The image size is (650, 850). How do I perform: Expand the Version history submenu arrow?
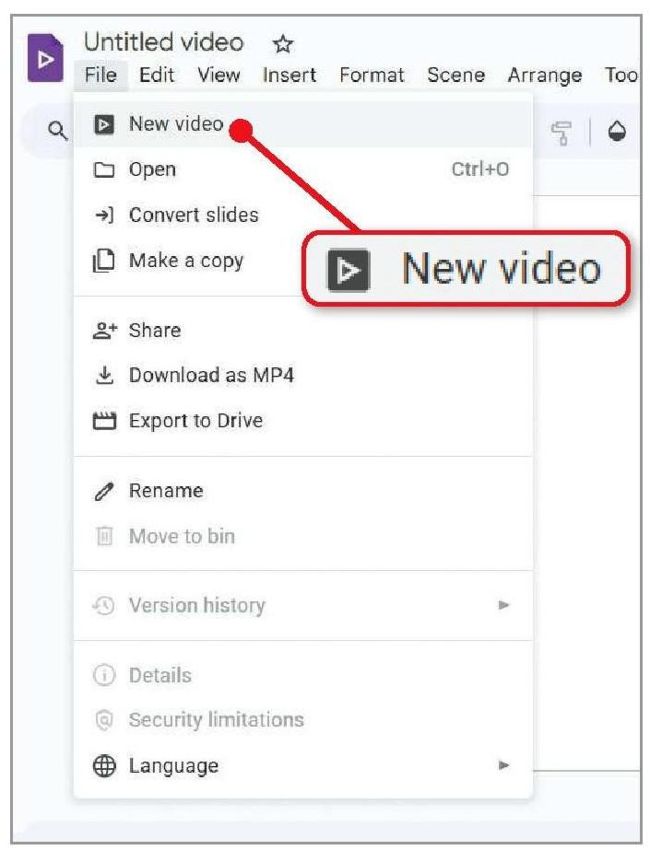tap(504, 604)
